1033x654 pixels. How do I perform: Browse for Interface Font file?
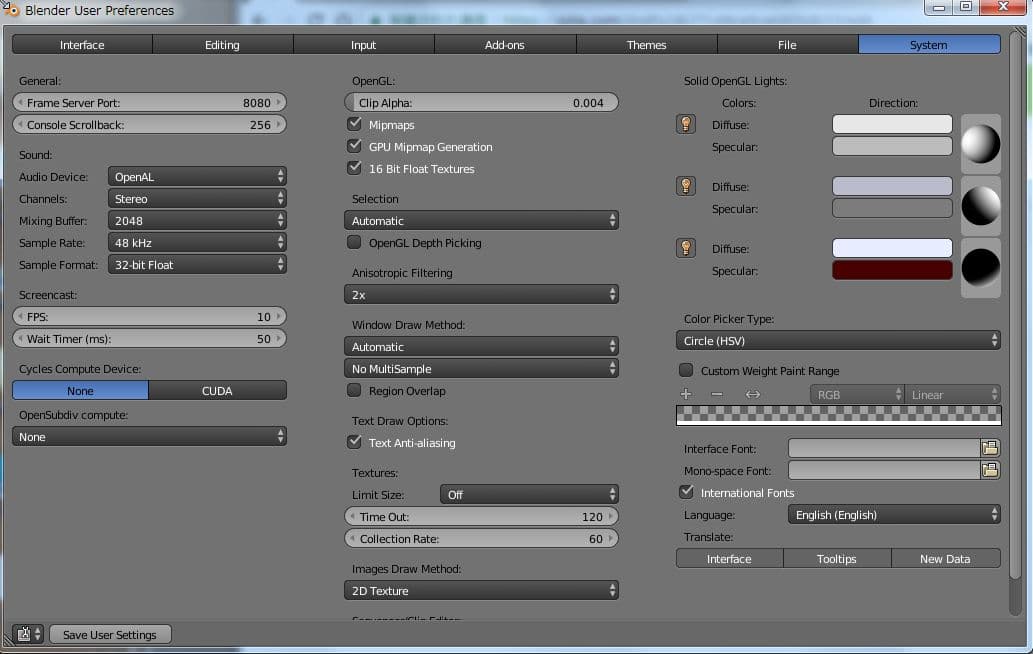pos(990,449)
